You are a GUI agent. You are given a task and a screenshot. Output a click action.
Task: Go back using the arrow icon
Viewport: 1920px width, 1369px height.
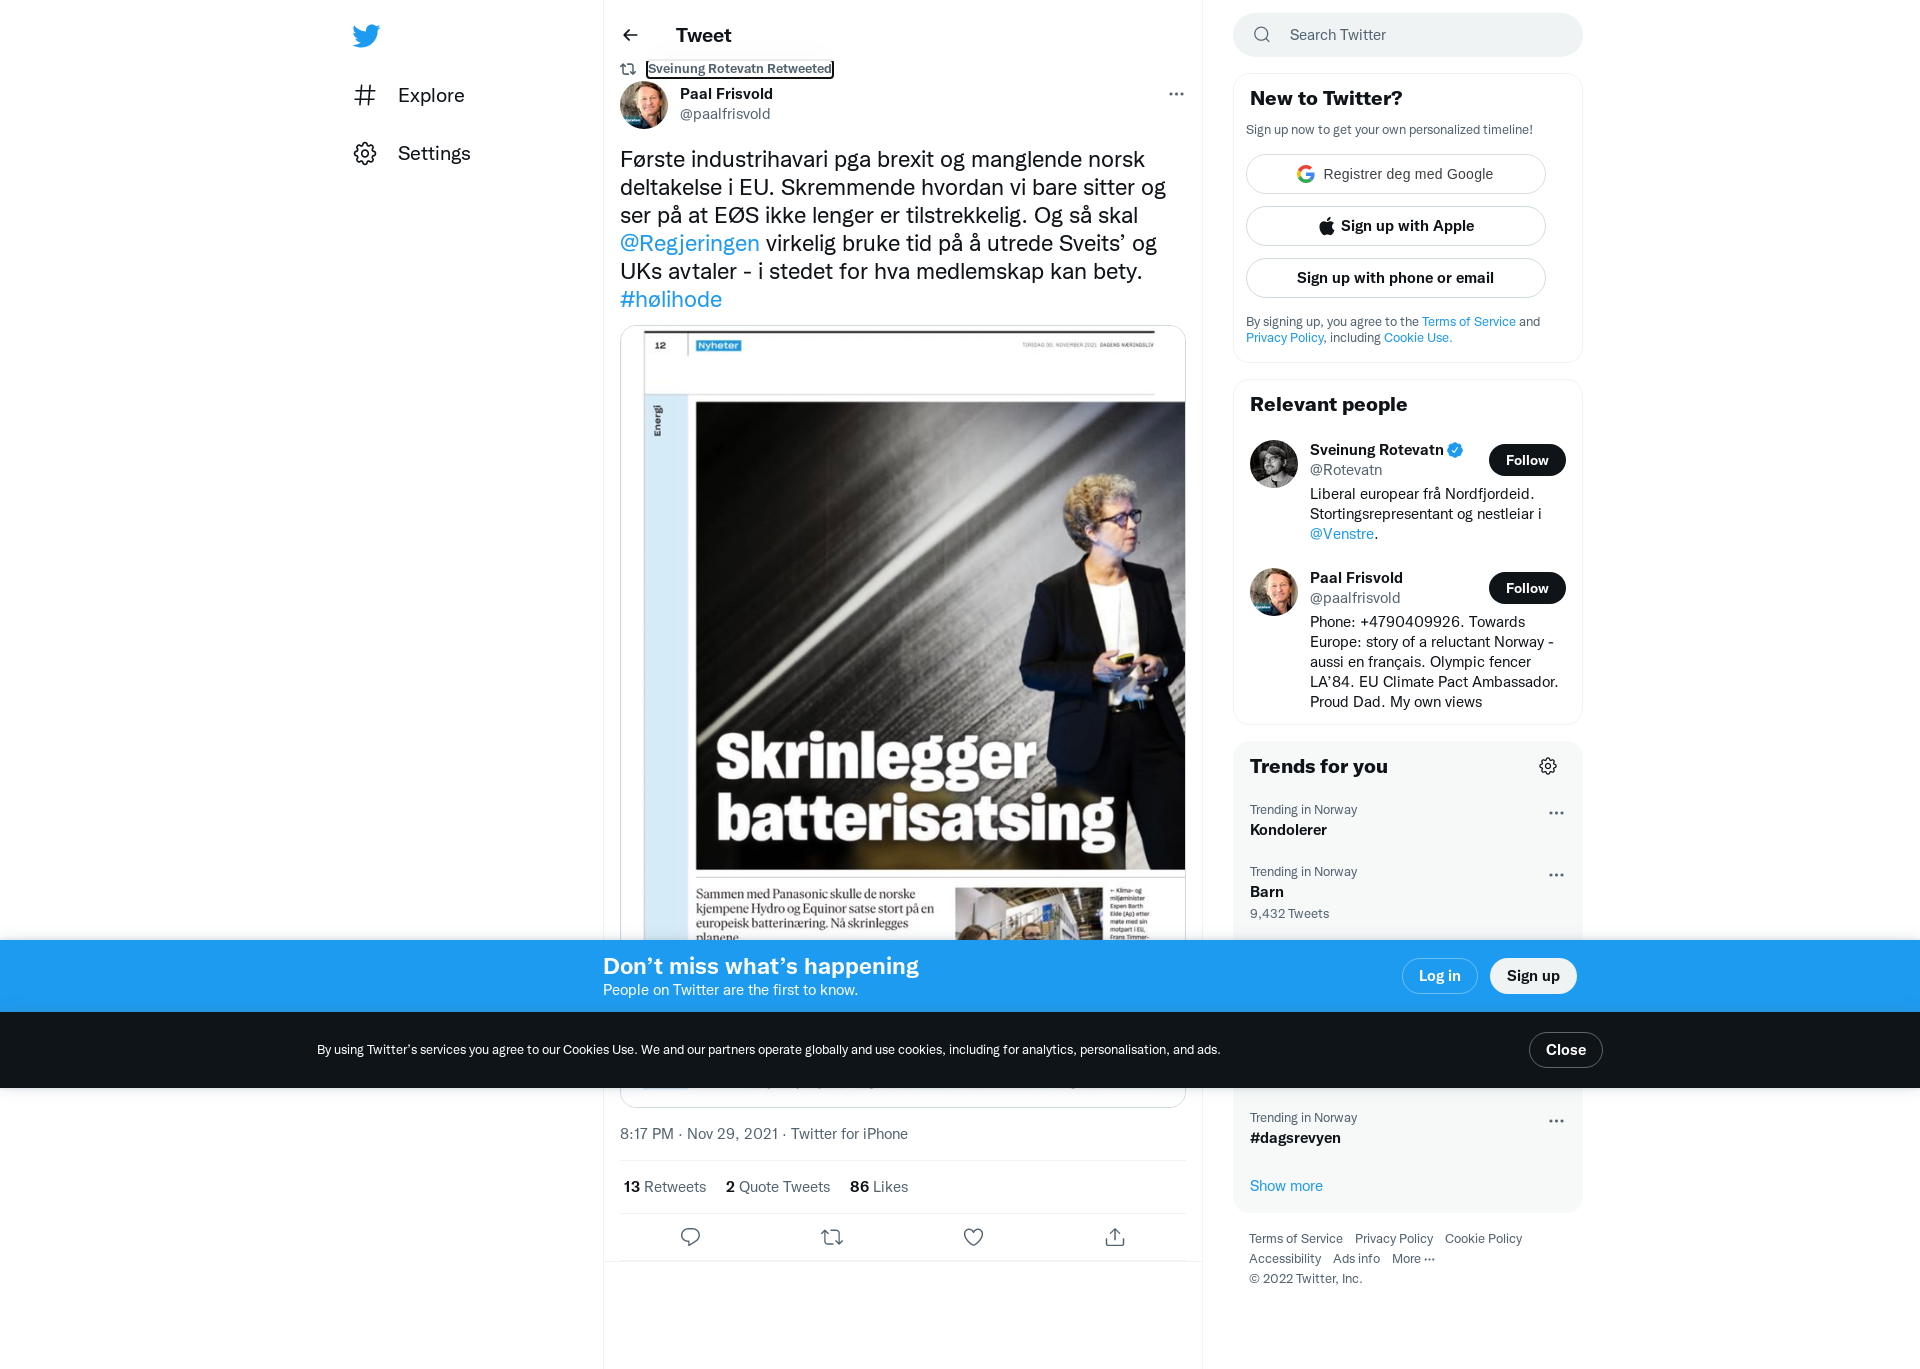point(630,35)
